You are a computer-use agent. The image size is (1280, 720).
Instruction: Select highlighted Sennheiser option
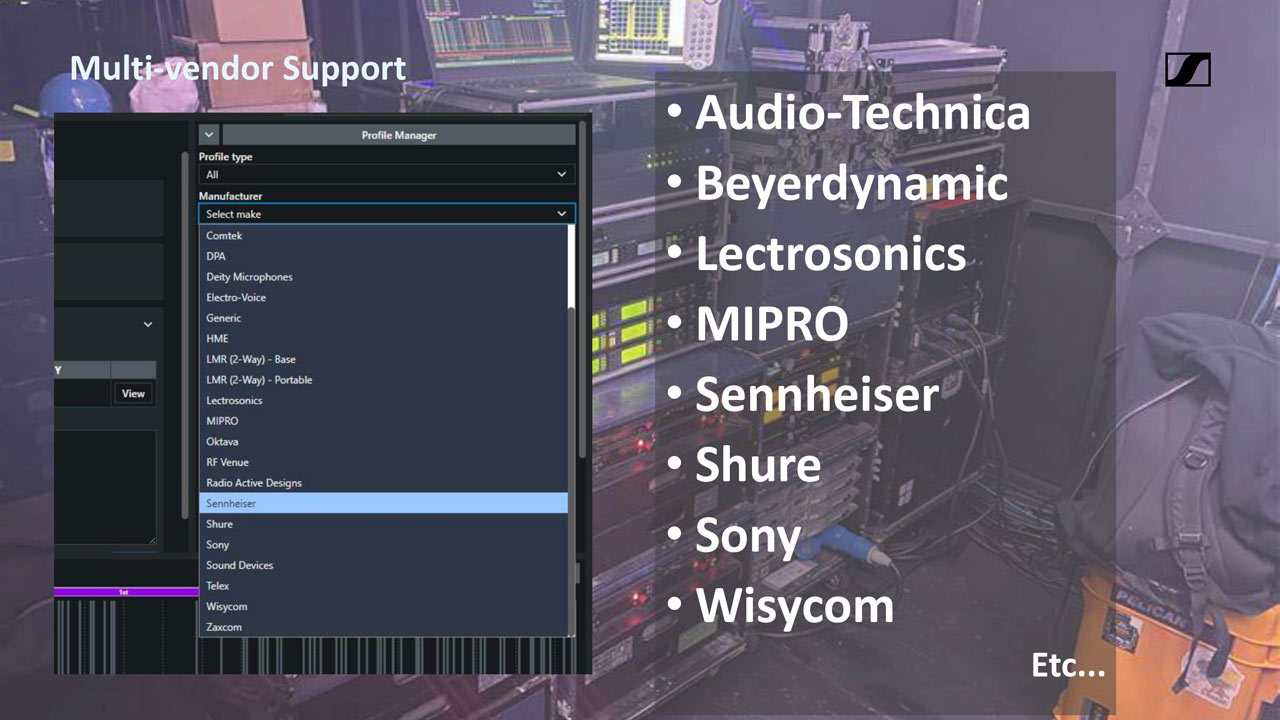pyautogui.click(x=383, y=503)
